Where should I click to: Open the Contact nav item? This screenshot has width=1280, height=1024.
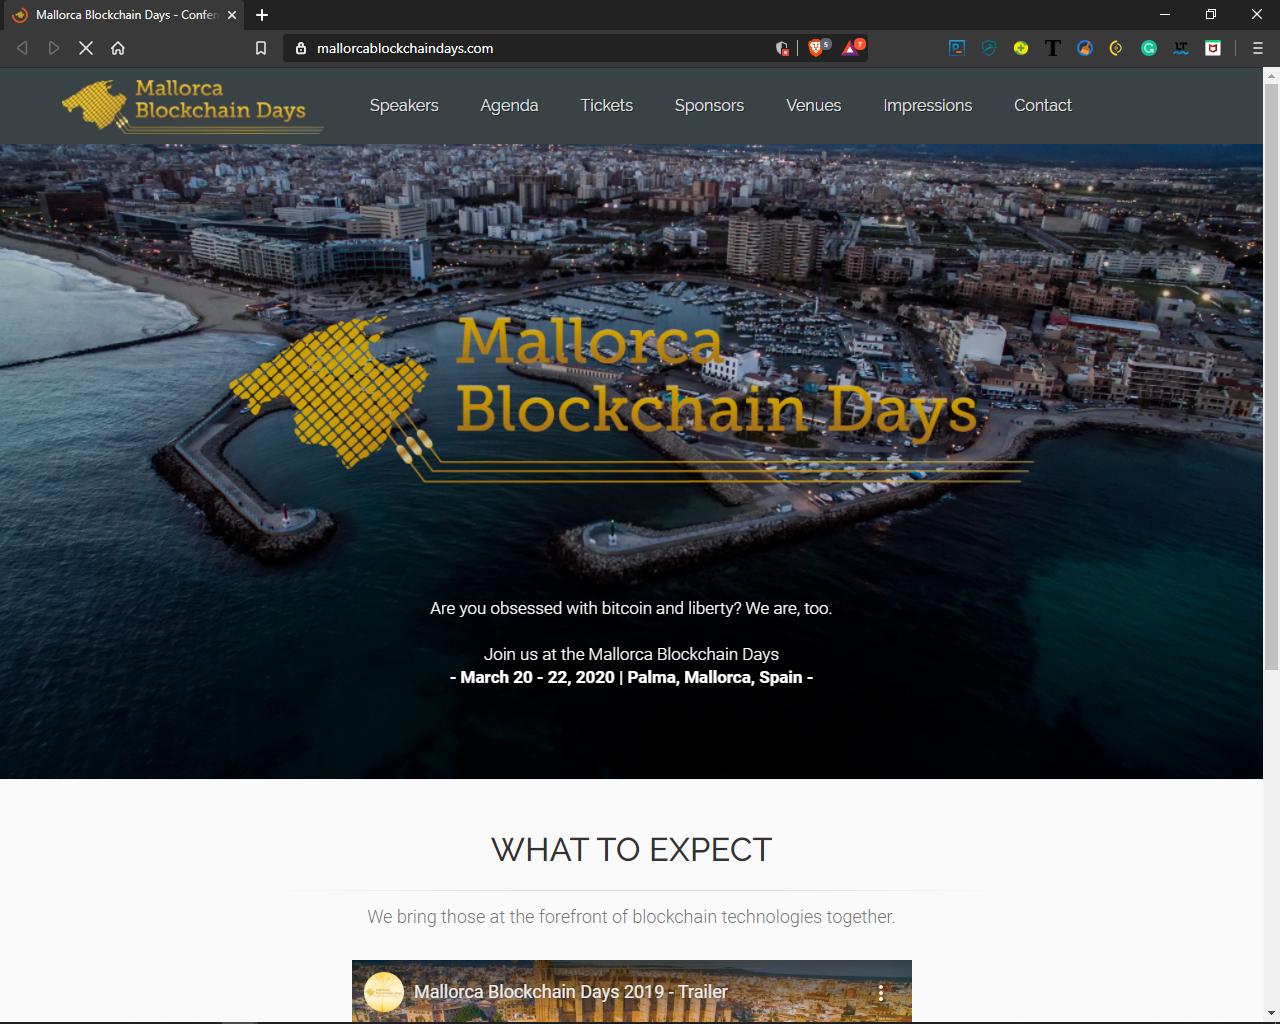pos(1043,105)
